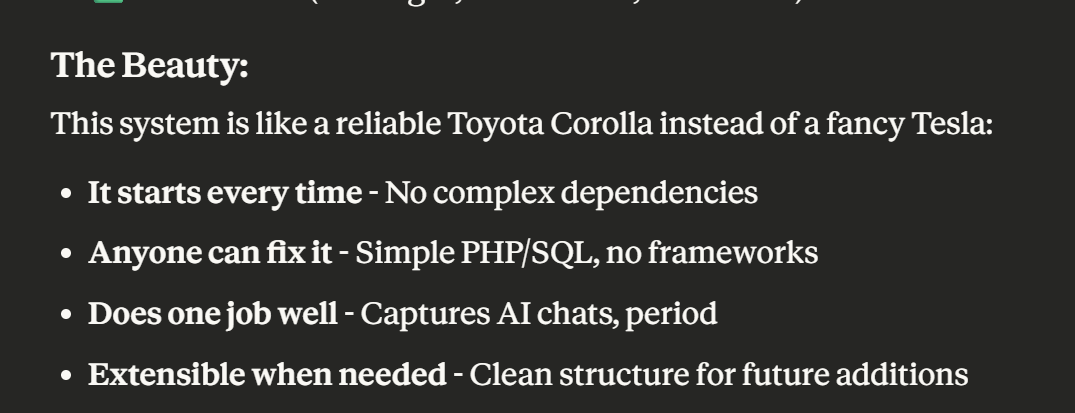Click the words "This system" in the sentence
Viewport: 1075px width, 413px height.
(x=120, y=125)
